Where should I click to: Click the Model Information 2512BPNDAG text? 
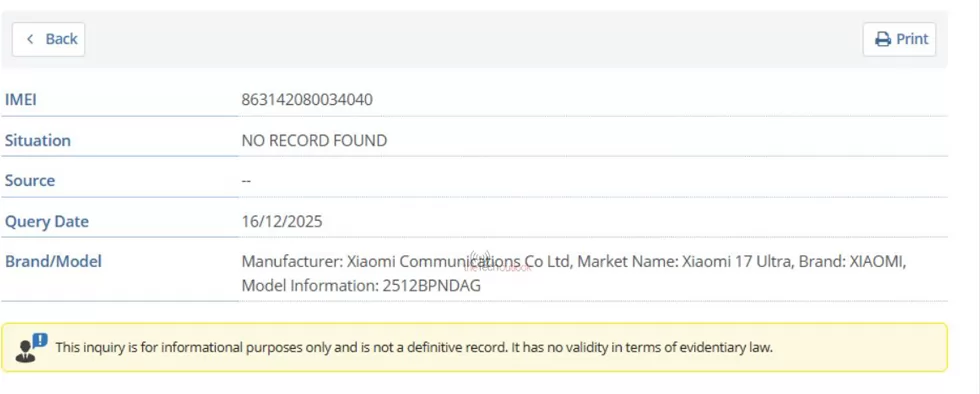click(361, 285)
